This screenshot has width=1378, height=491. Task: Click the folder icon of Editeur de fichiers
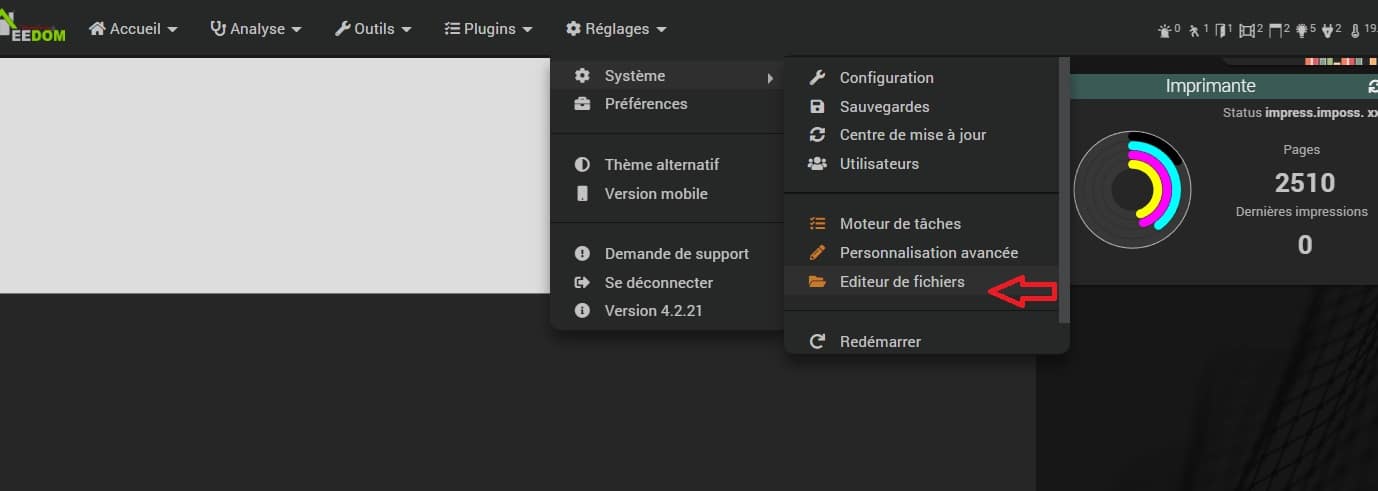pos(817,282)
